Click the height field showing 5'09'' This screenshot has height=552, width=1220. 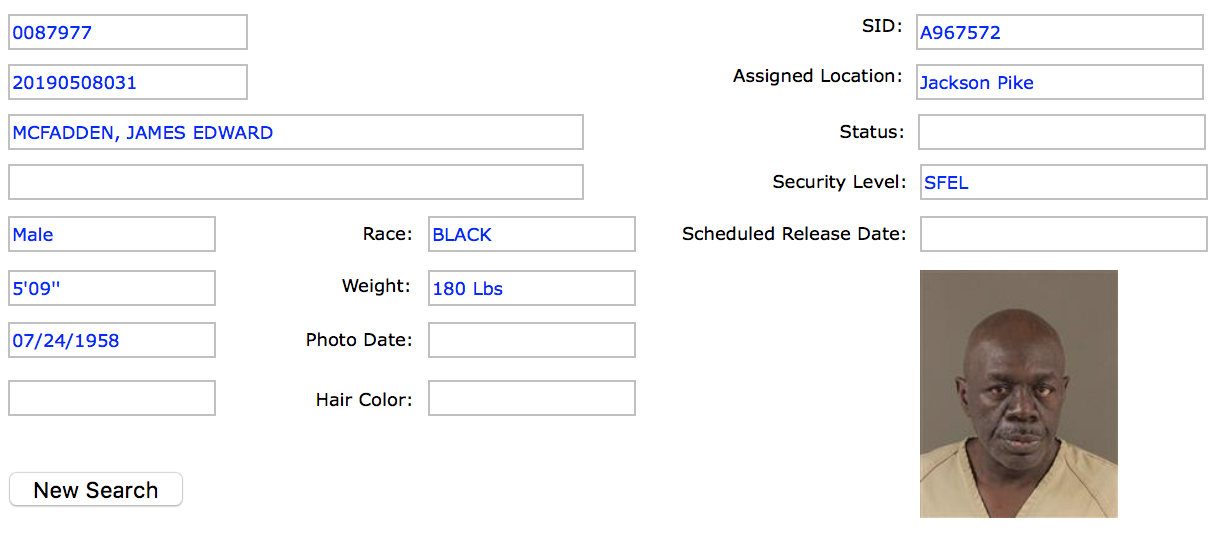(x=112, y=288)
